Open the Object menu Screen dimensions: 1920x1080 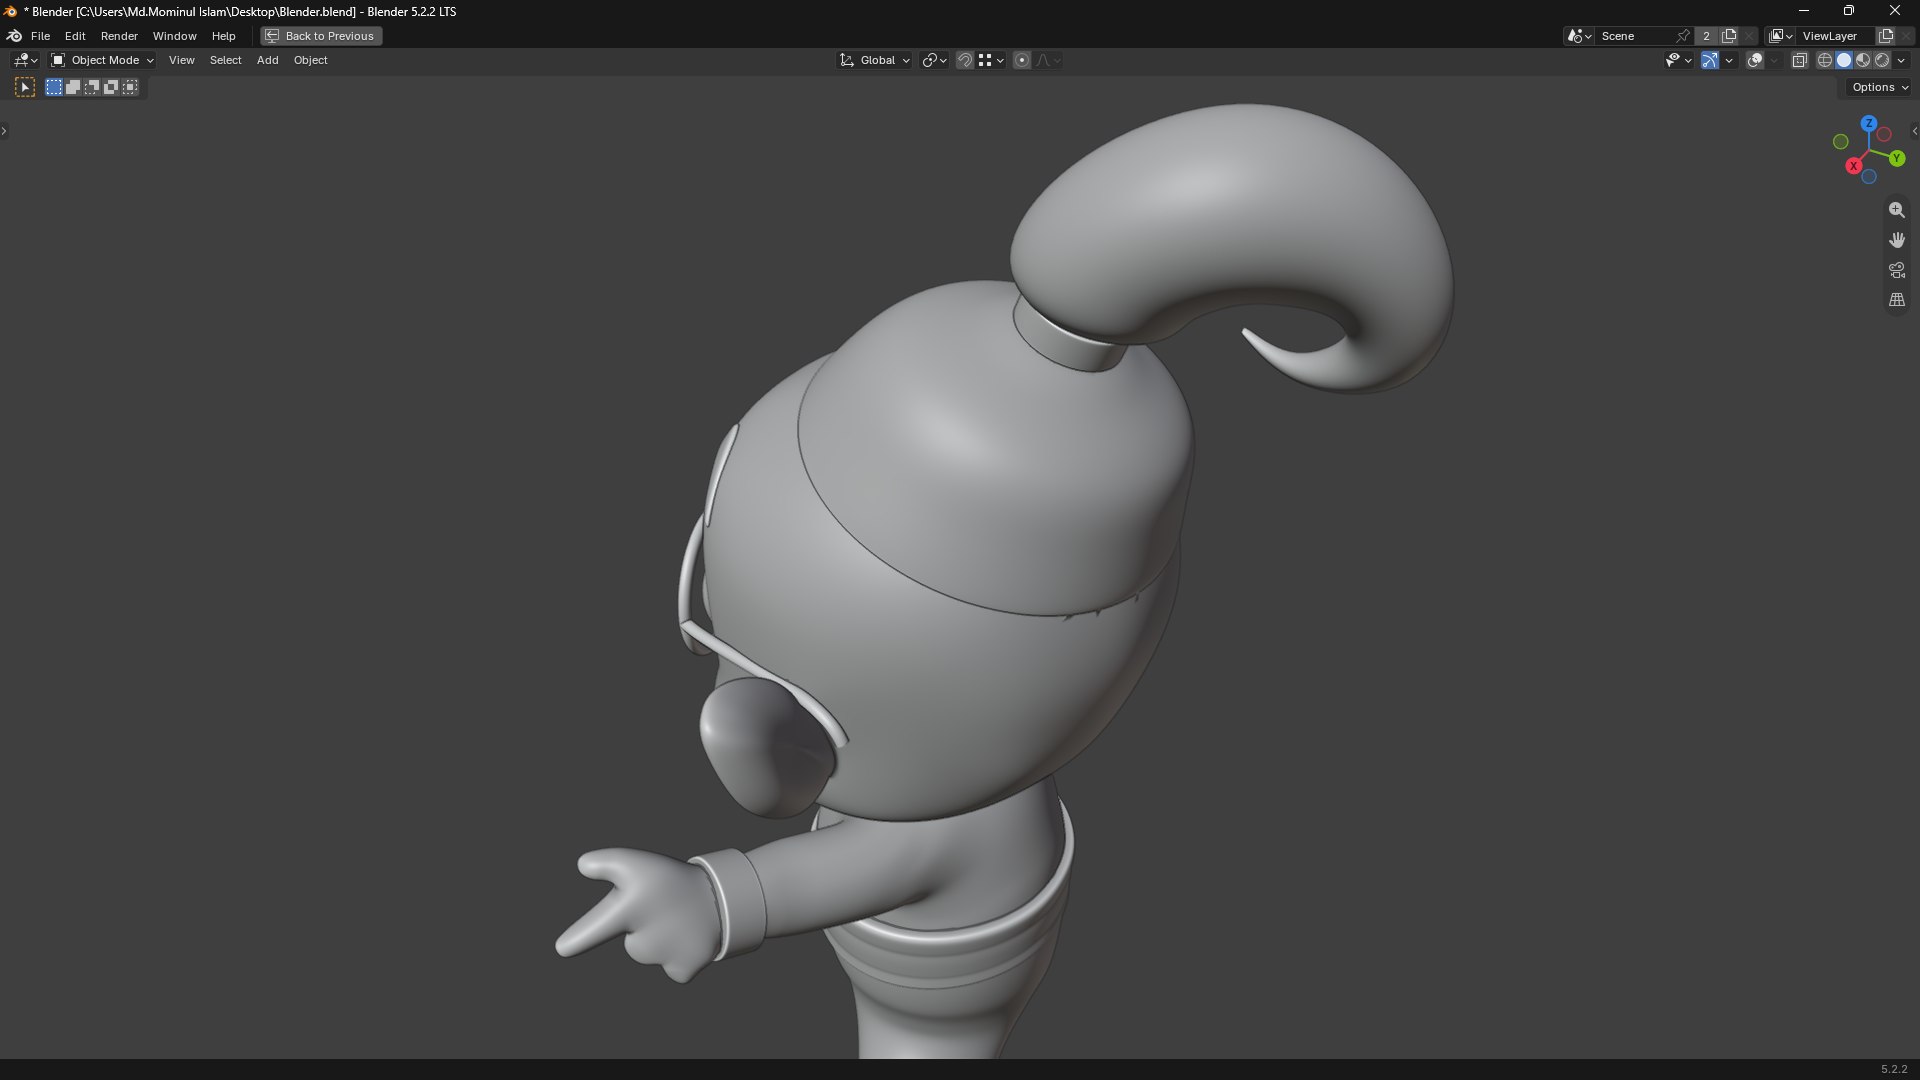click(x=310, y=60)
